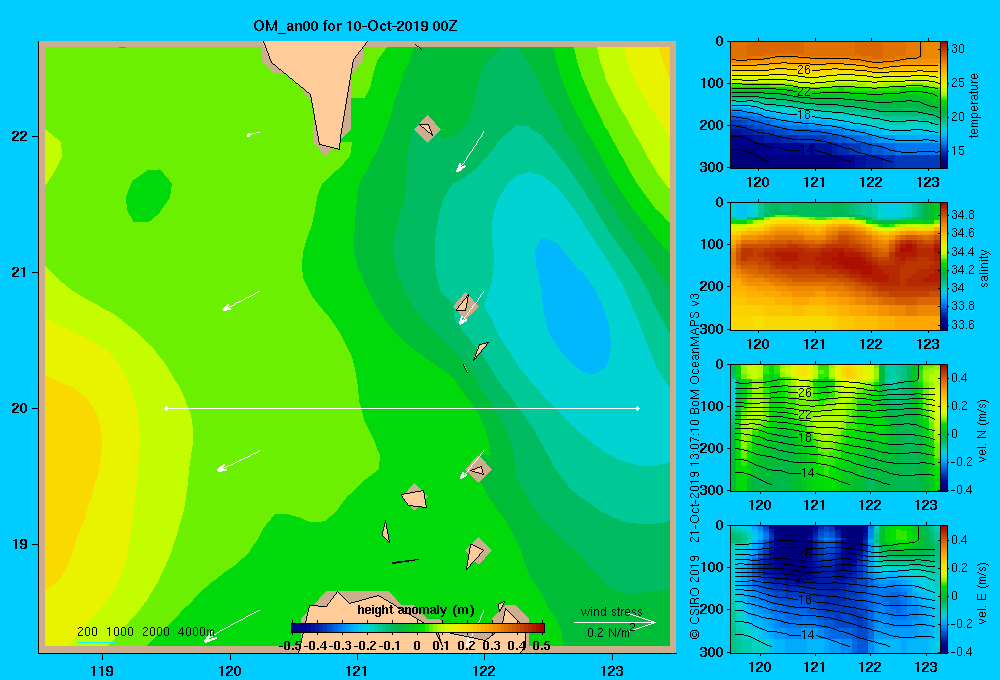This screenshot has height=680, width=1000.
Task: Click the map title 'OM_an00 for 10-Oct-2019 00Z'
Action: [355, 26]
